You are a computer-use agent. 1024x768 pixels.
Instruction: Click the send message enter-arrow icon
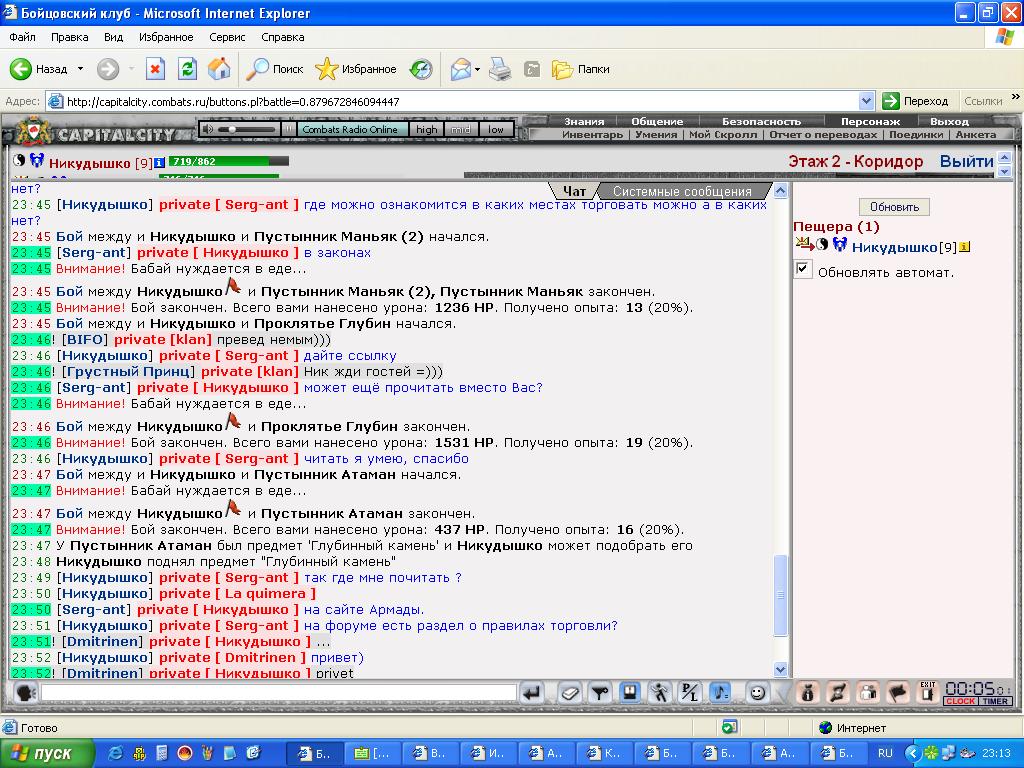pos(532,692)
